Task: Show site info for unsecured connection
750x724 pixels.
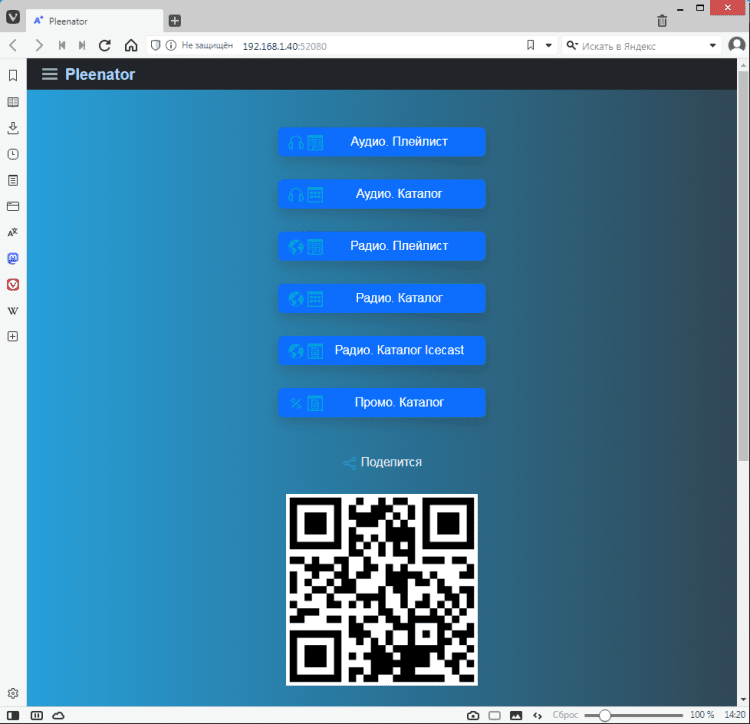Action: point(170,45)
